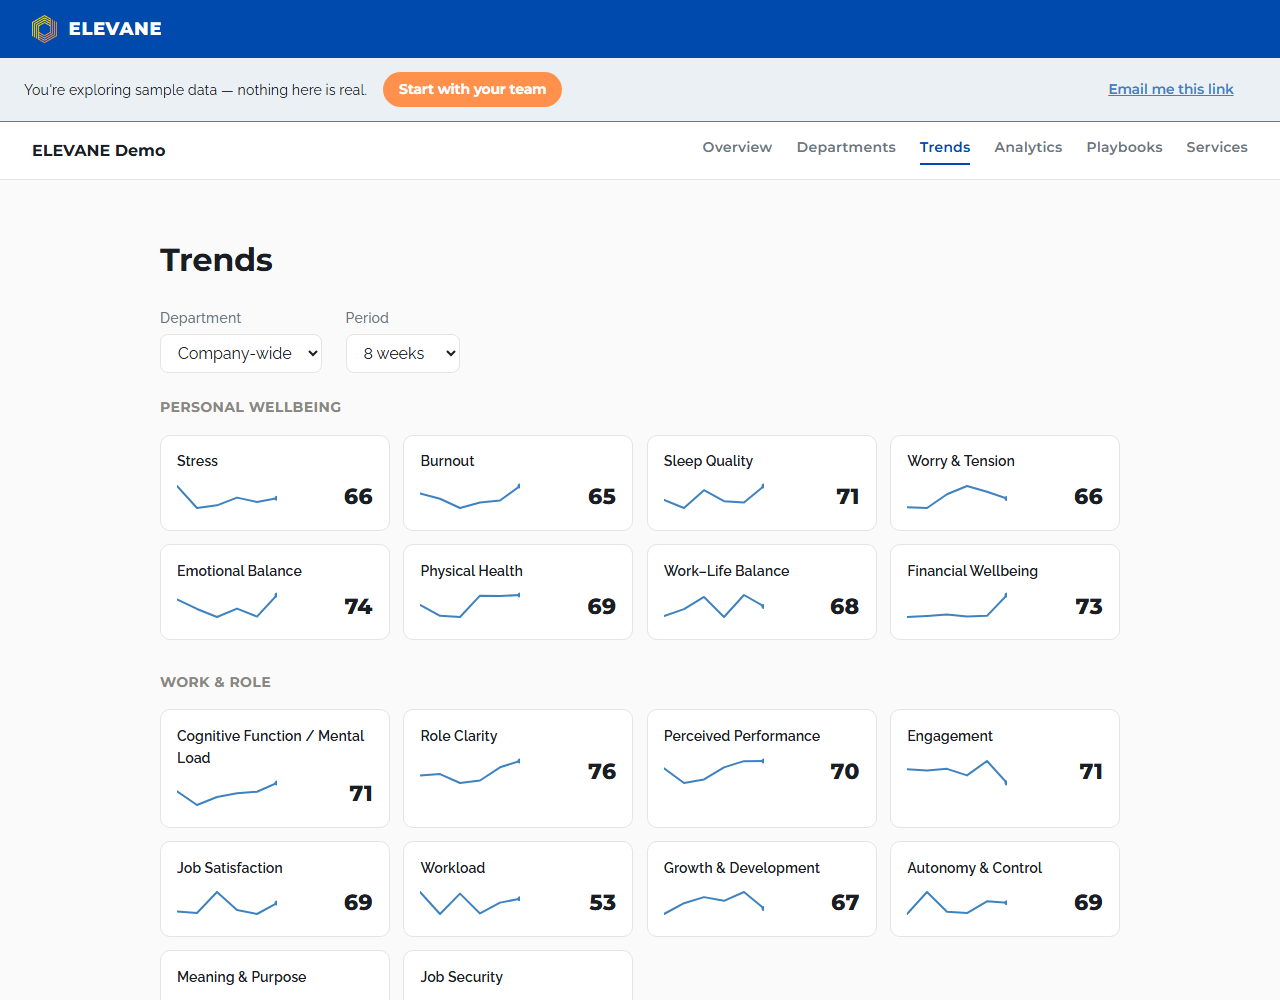Open the Work–Life Balance trend card

(762, 592)
